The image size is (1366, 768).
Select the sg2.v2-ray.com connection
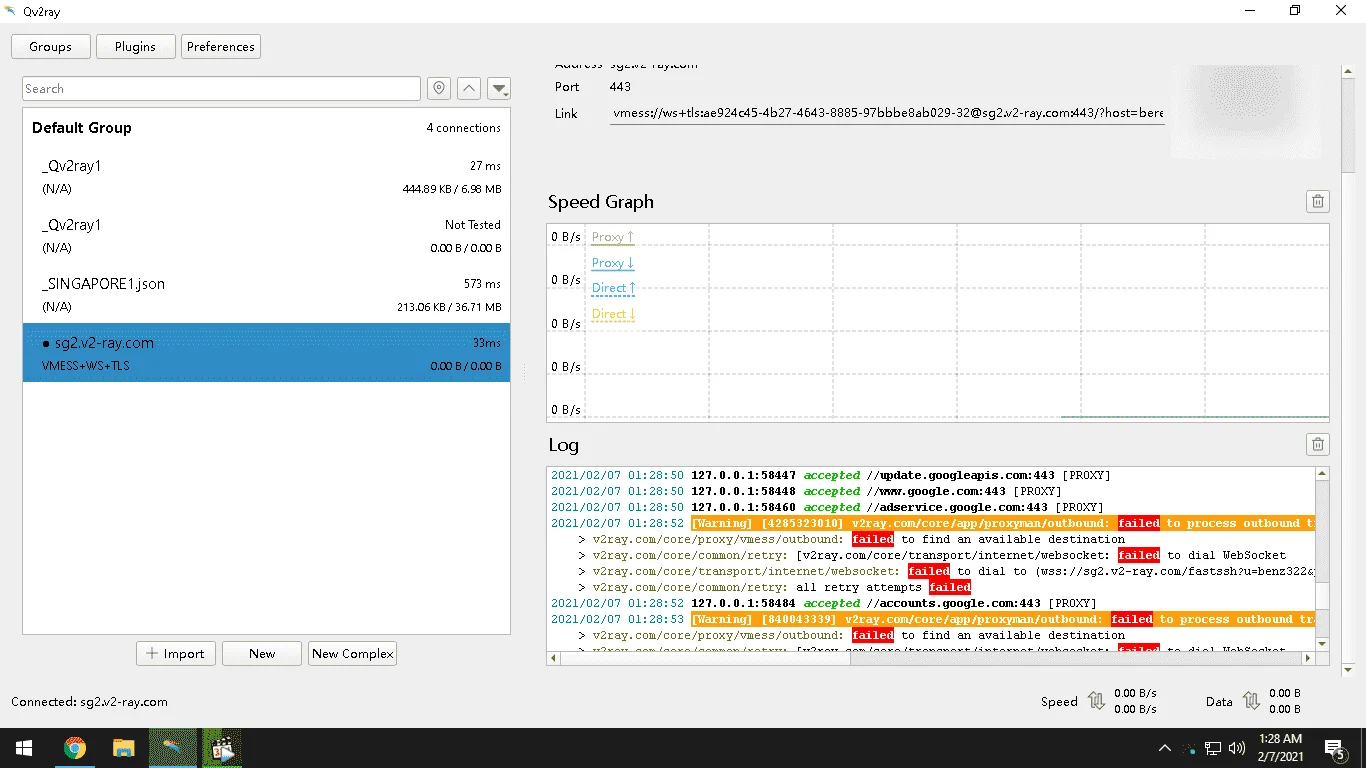click(x=266, y=352)
